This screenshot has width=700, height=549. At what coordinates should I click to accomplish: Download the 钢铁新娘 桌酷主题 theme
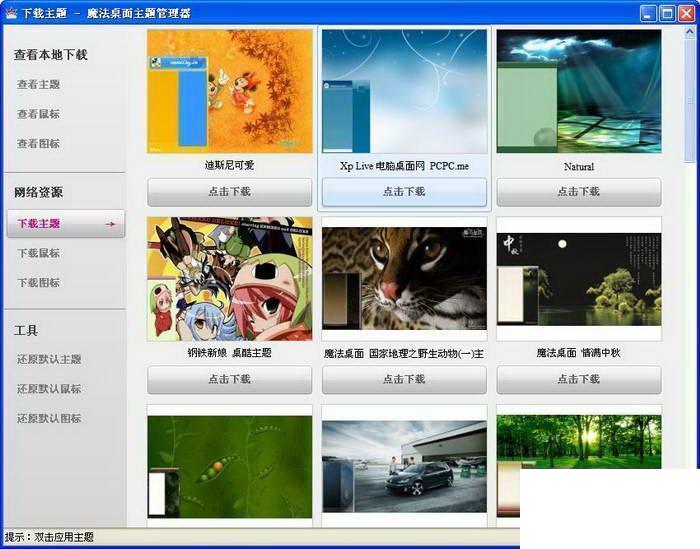[229, 379]
